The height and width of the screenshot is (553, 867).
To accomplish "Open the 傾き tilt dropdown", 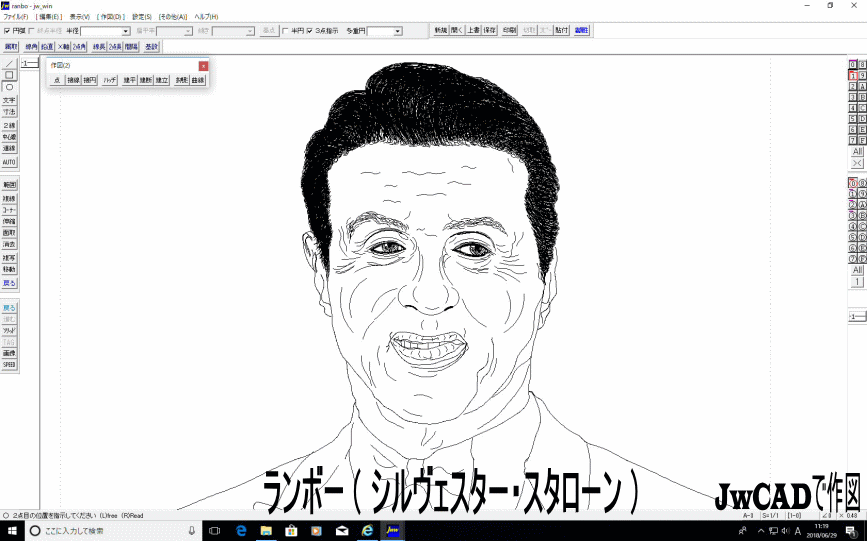I will (250, 32).
